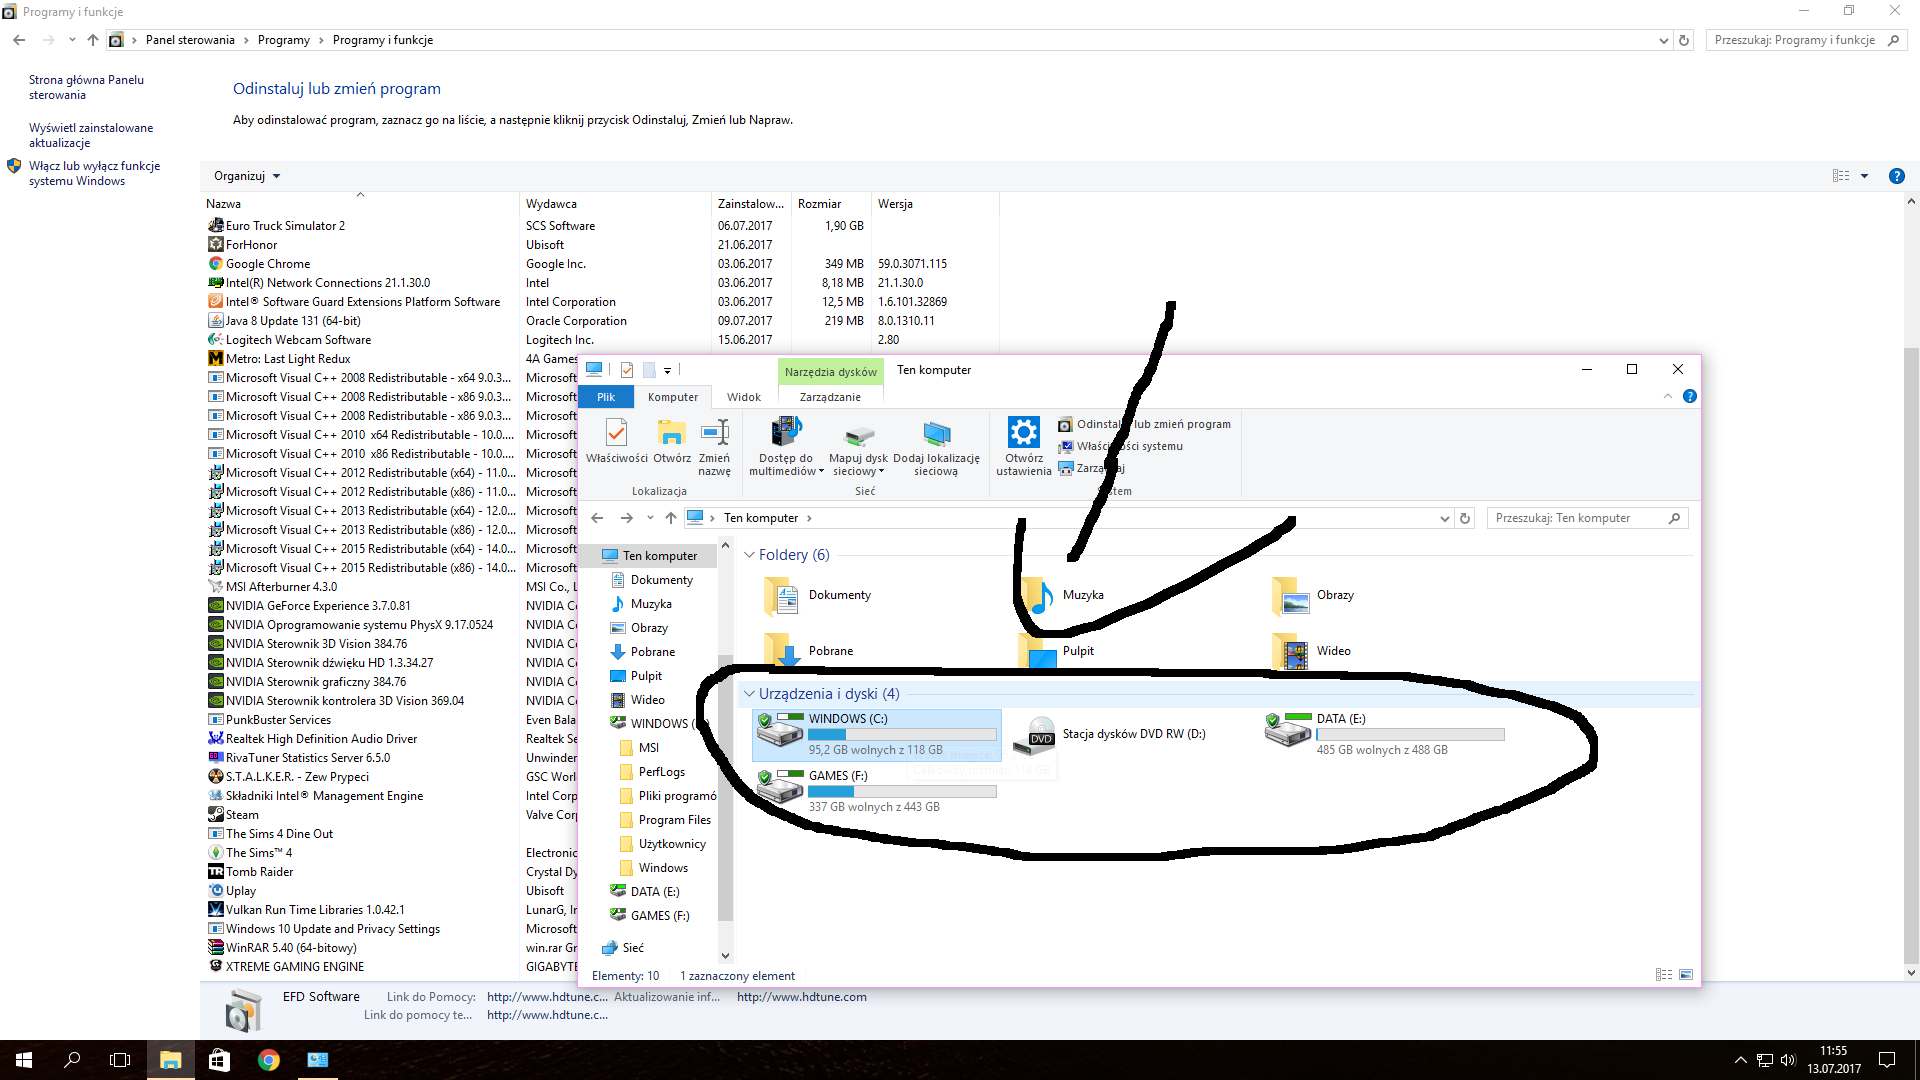The image size is (1920, 1080).
Task: Collapse the Foldery (6) group
Action: (750, 555)
